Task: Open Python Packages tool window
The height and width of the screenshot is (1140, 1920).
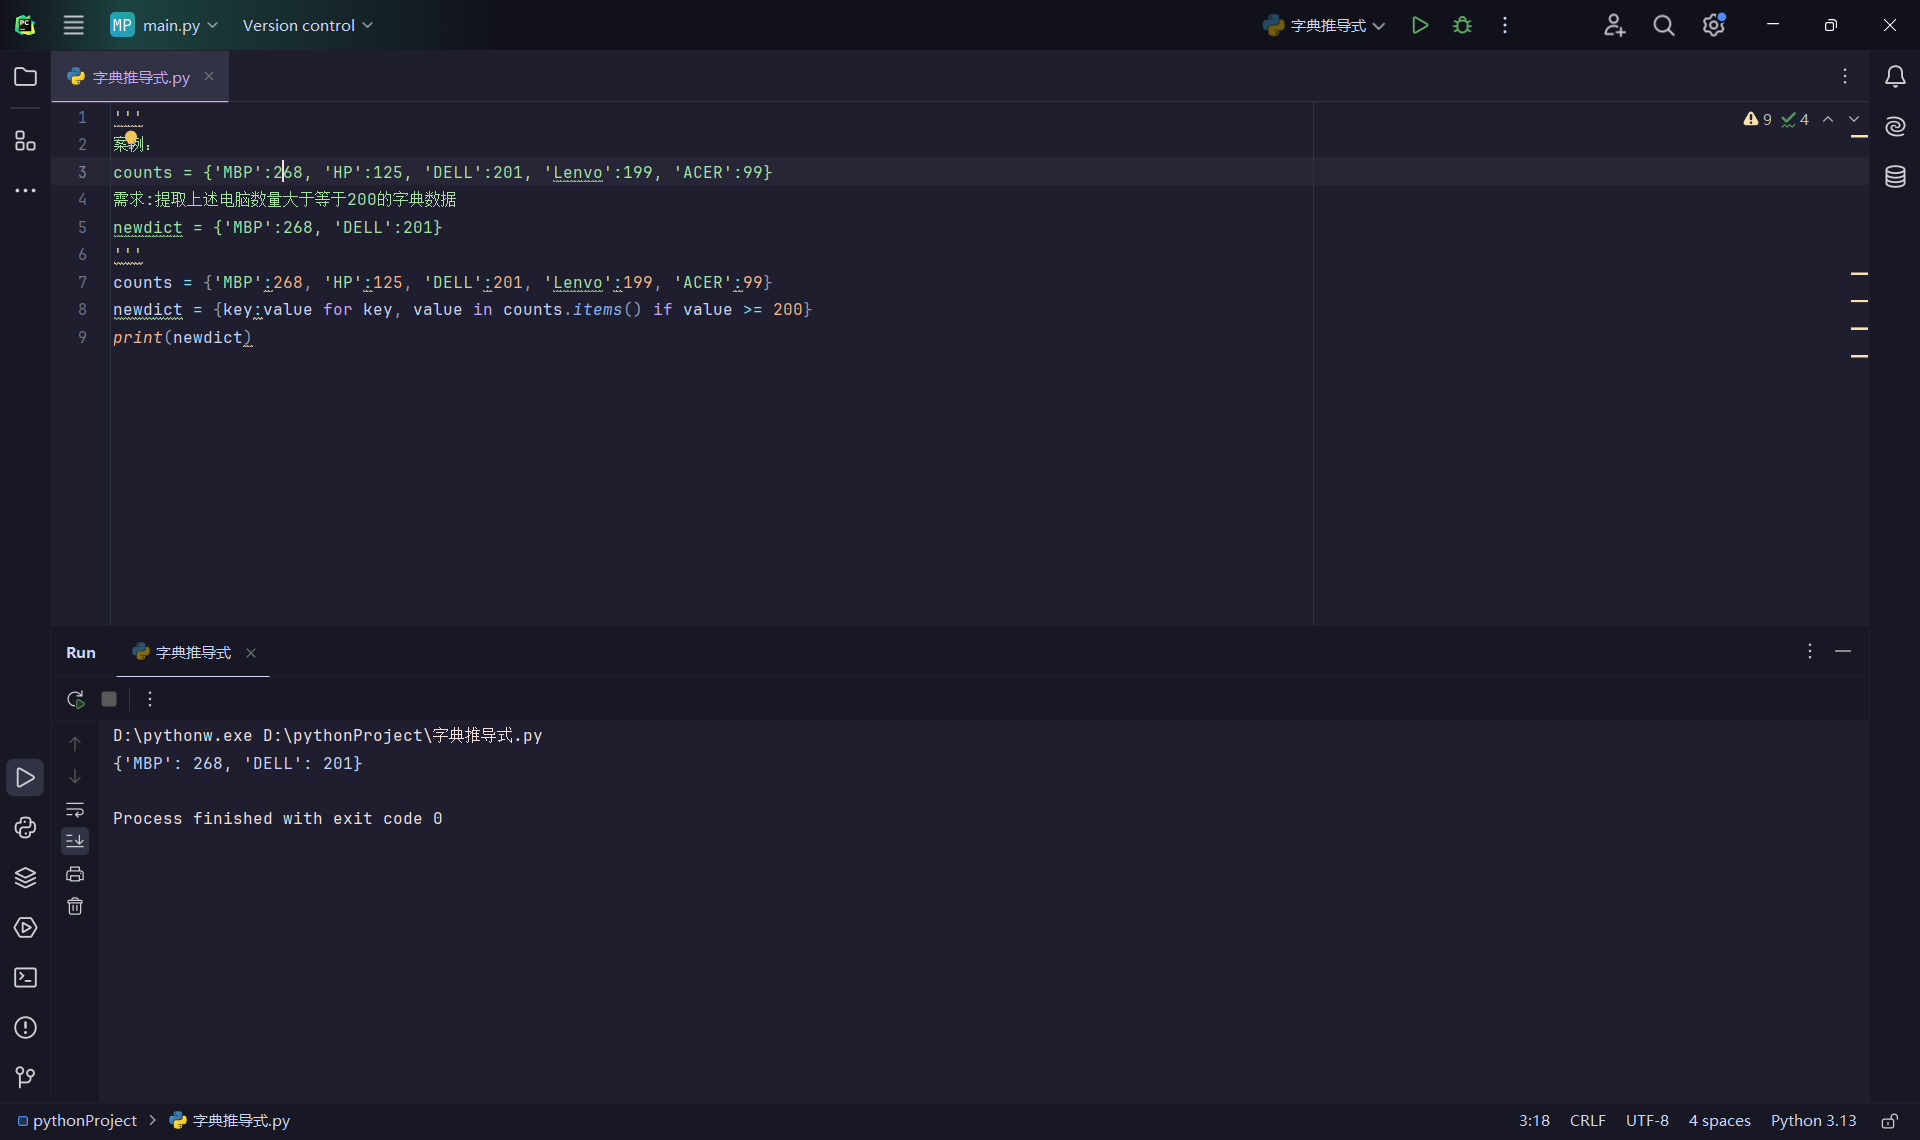Action: (25, 877)
